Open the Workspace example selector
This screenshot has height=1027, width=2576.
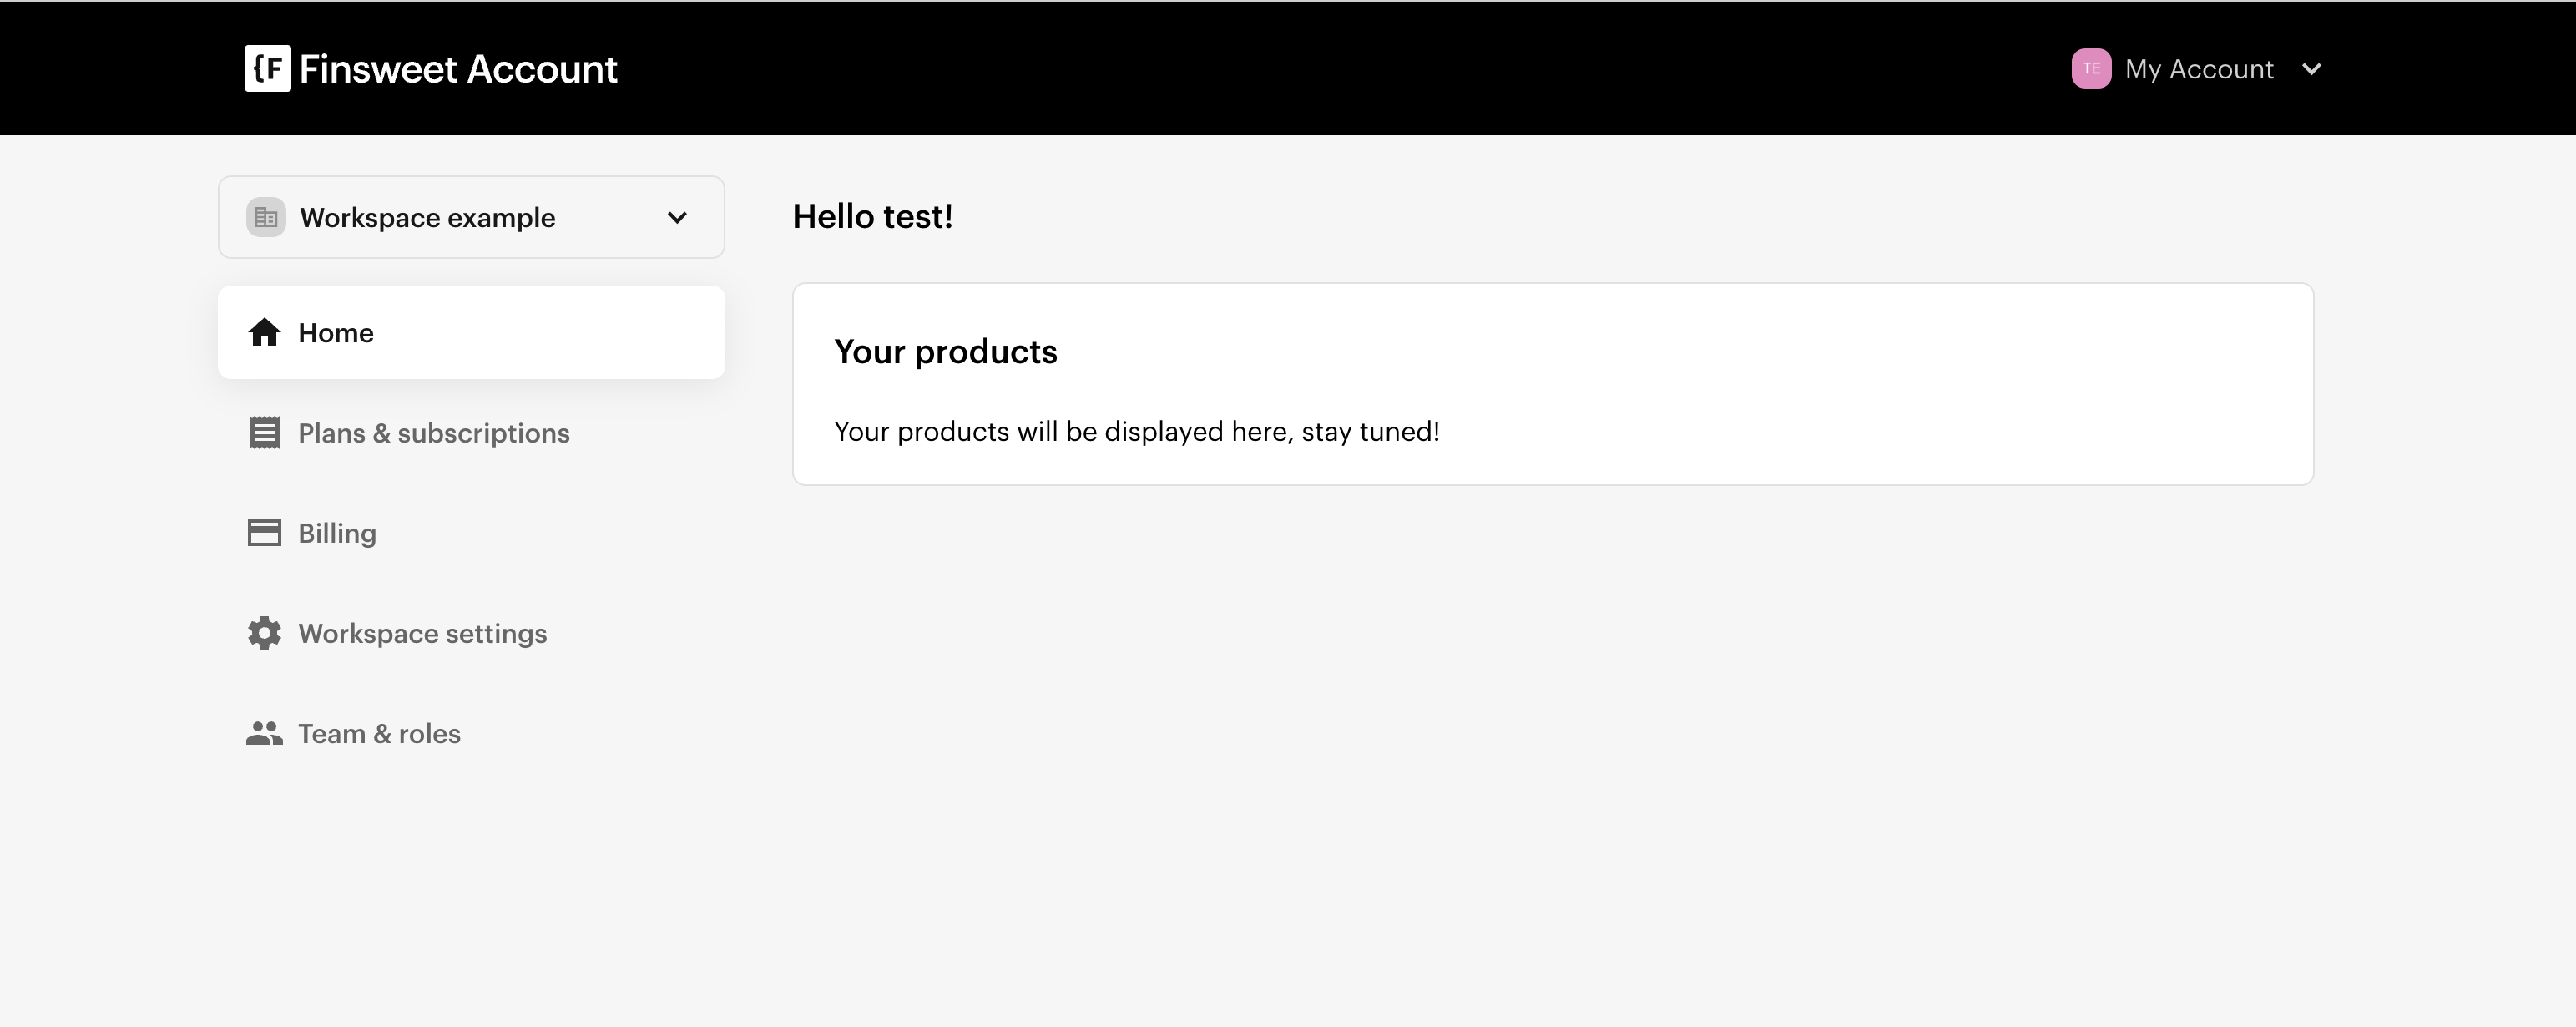coord(471,217)
